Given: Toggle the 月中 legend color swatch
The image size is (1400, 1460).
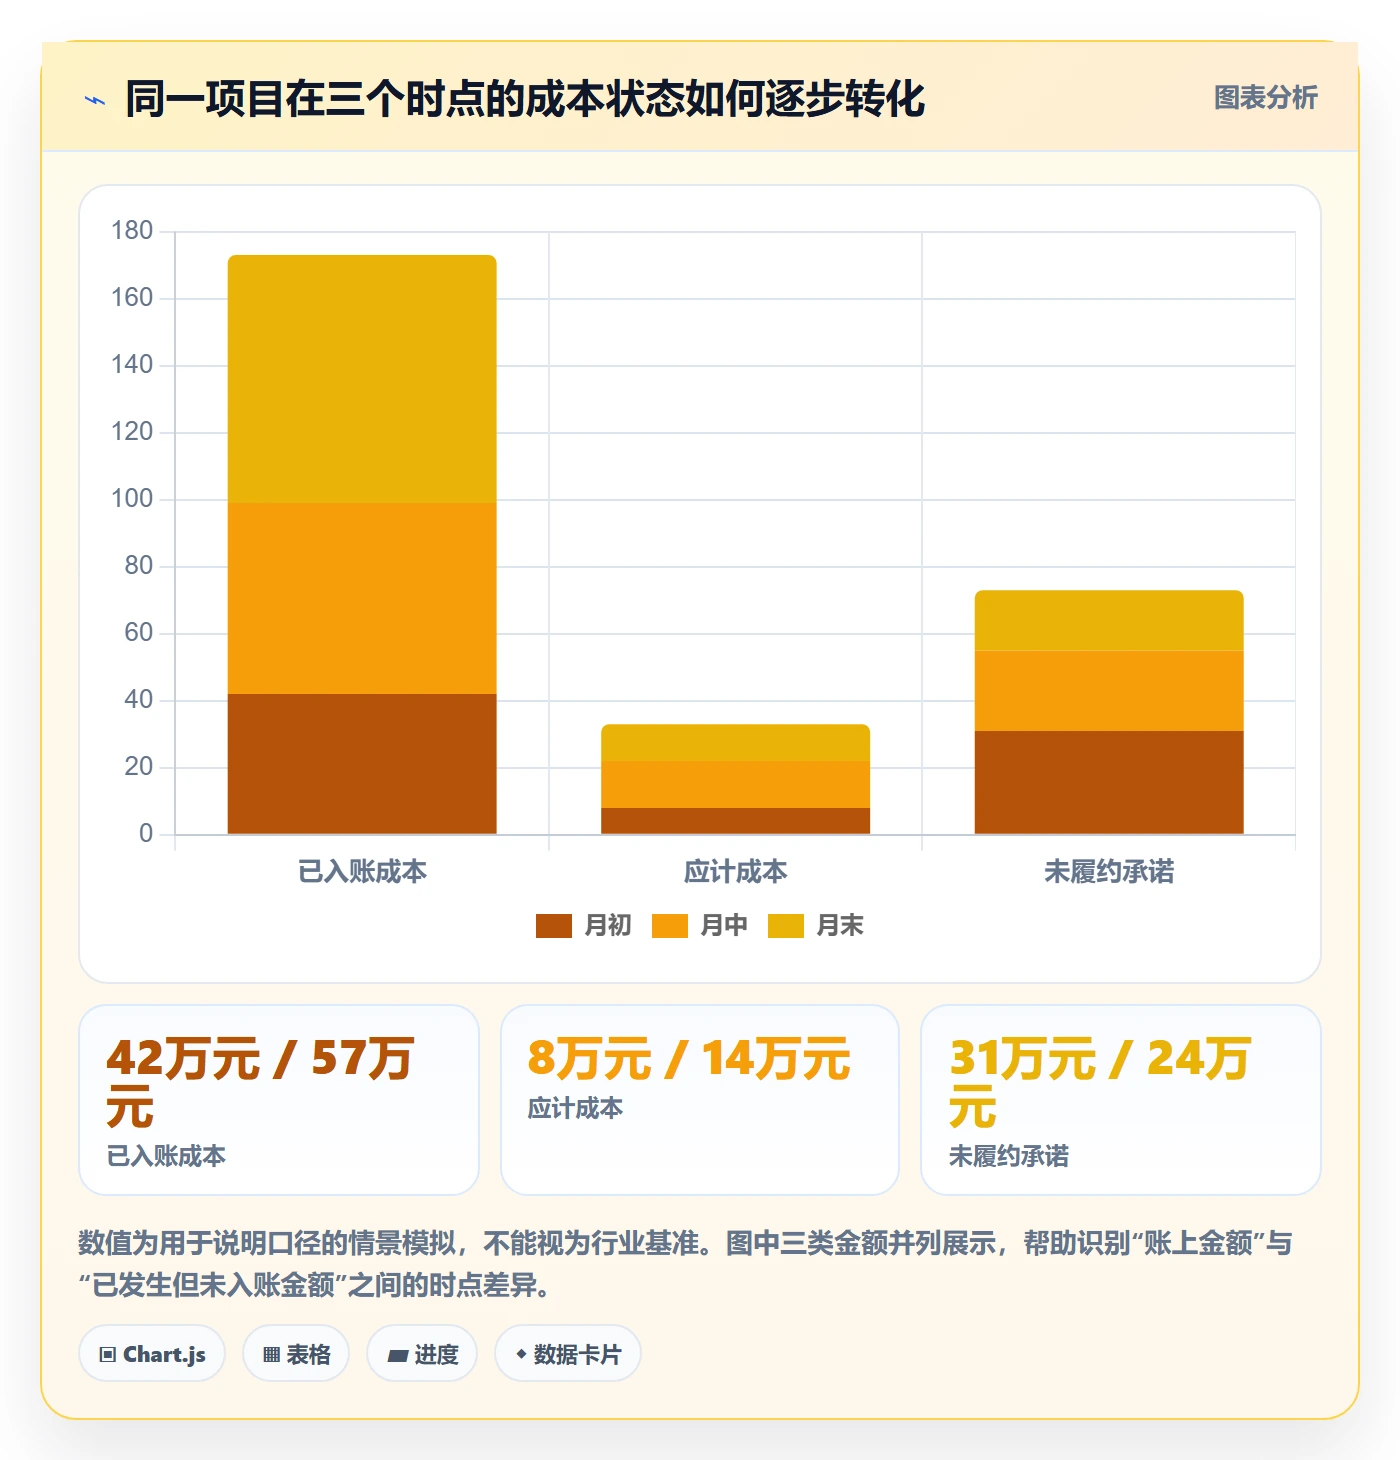Looking at the screenshot, I should (670, 926).
